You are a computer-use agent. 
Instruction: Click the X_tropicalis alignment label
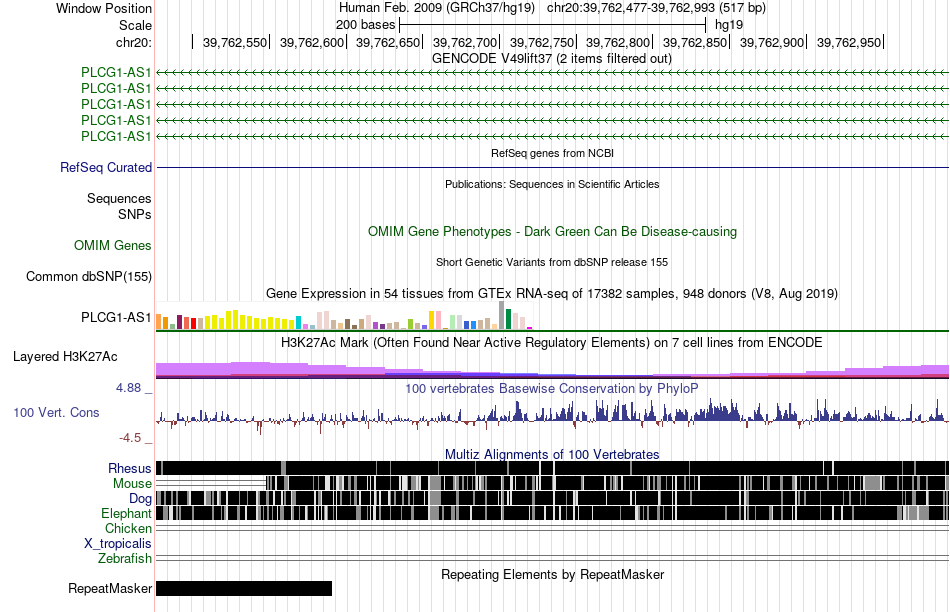point(118,544)
